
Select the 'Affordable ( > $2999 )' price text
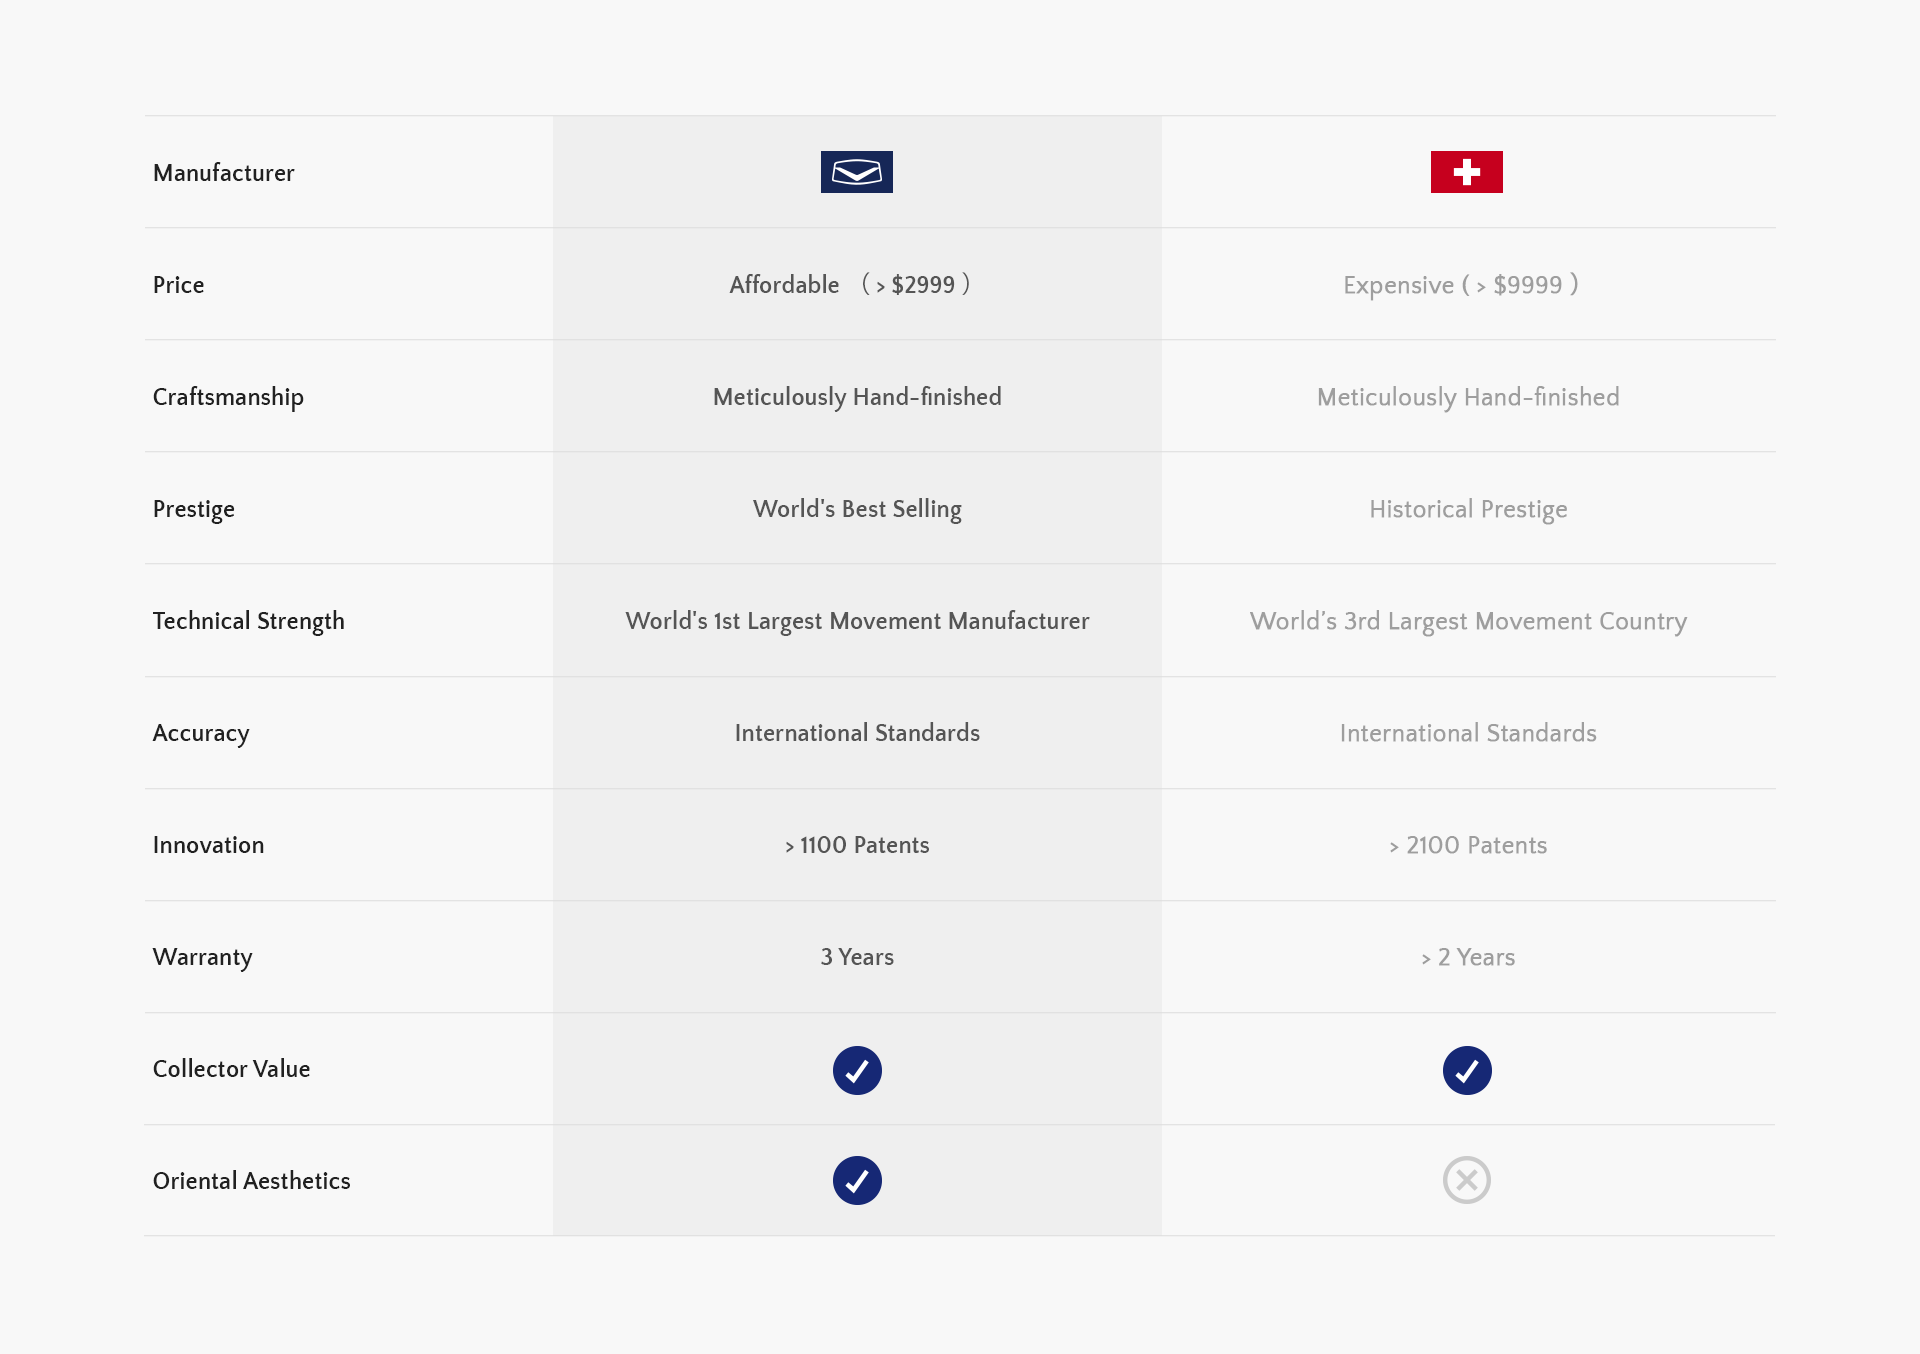[850, 285]
